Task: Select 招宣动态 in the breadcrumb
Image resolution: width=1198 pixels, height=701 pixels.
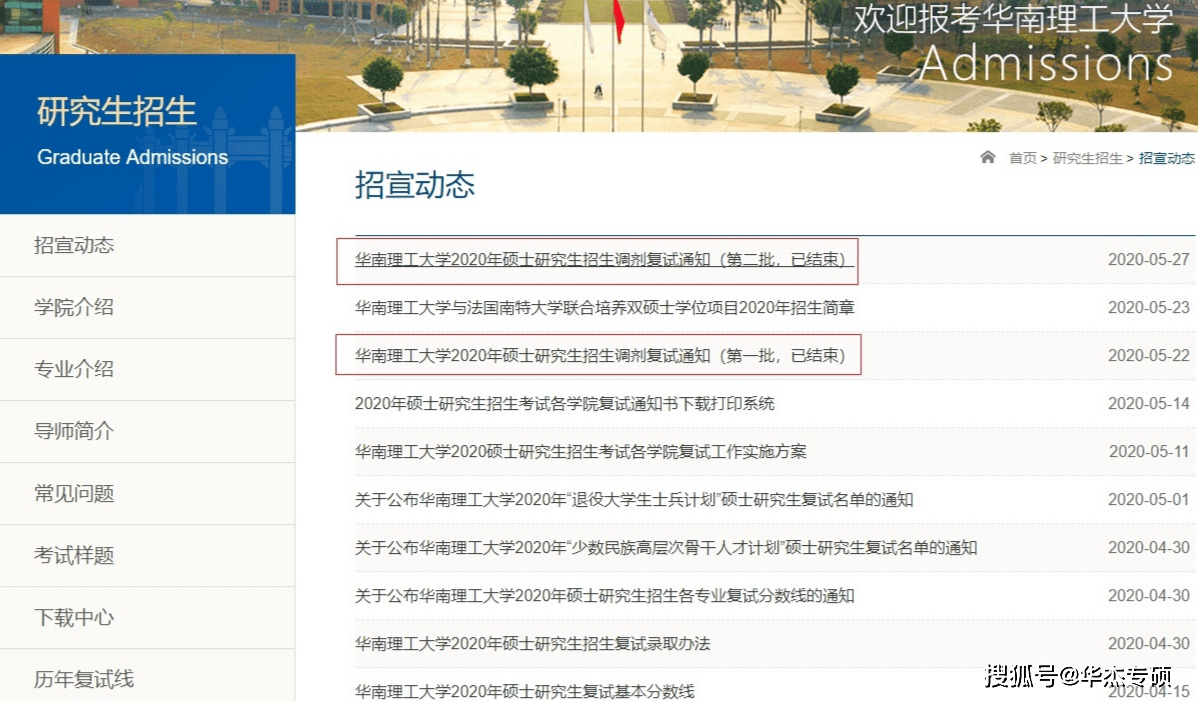Action: [x=1166, y=158]
